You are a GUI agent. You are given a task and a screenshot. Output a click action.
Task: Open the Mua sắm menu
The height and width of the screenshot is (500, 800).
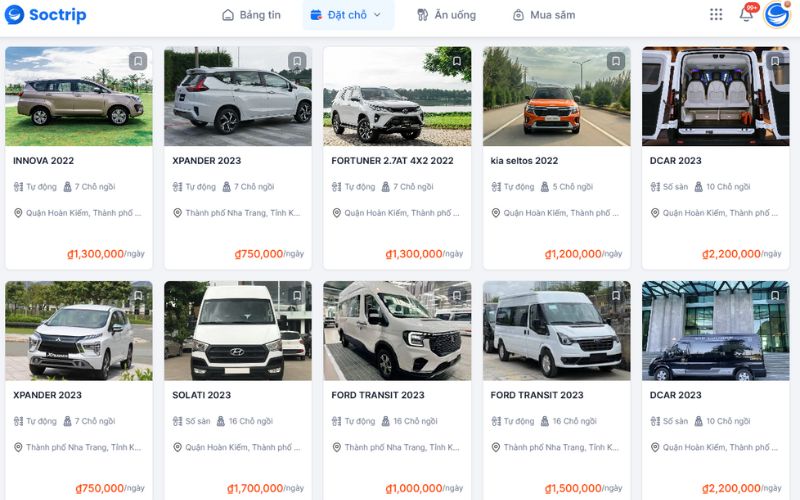544,15
